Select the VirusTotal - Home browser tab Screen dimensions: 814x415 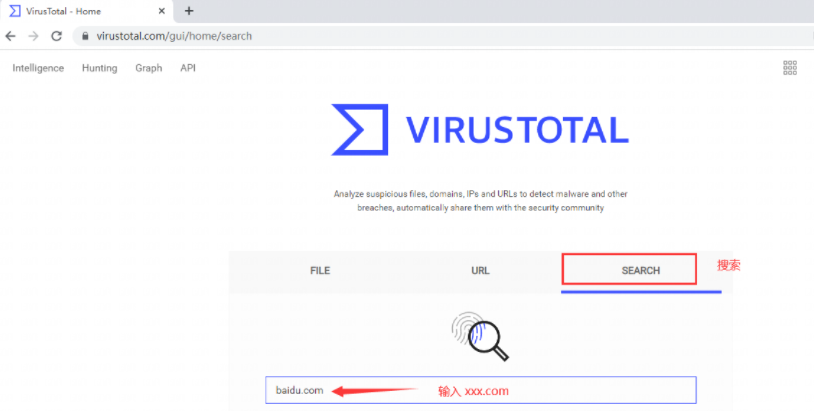tap(87, 11)
